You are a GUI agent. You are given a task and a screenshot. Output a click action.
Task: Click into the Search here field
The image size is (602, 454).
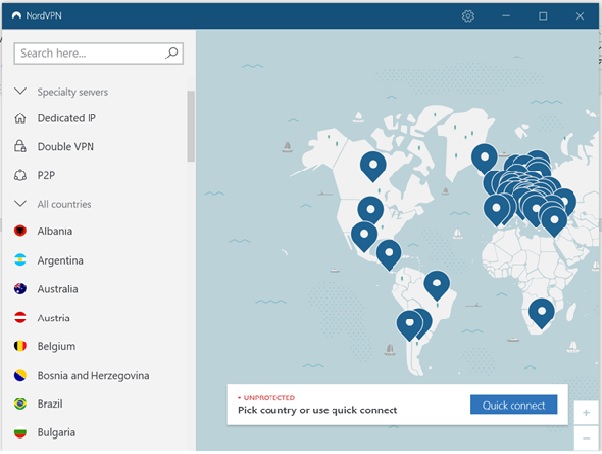click(98, 53)
